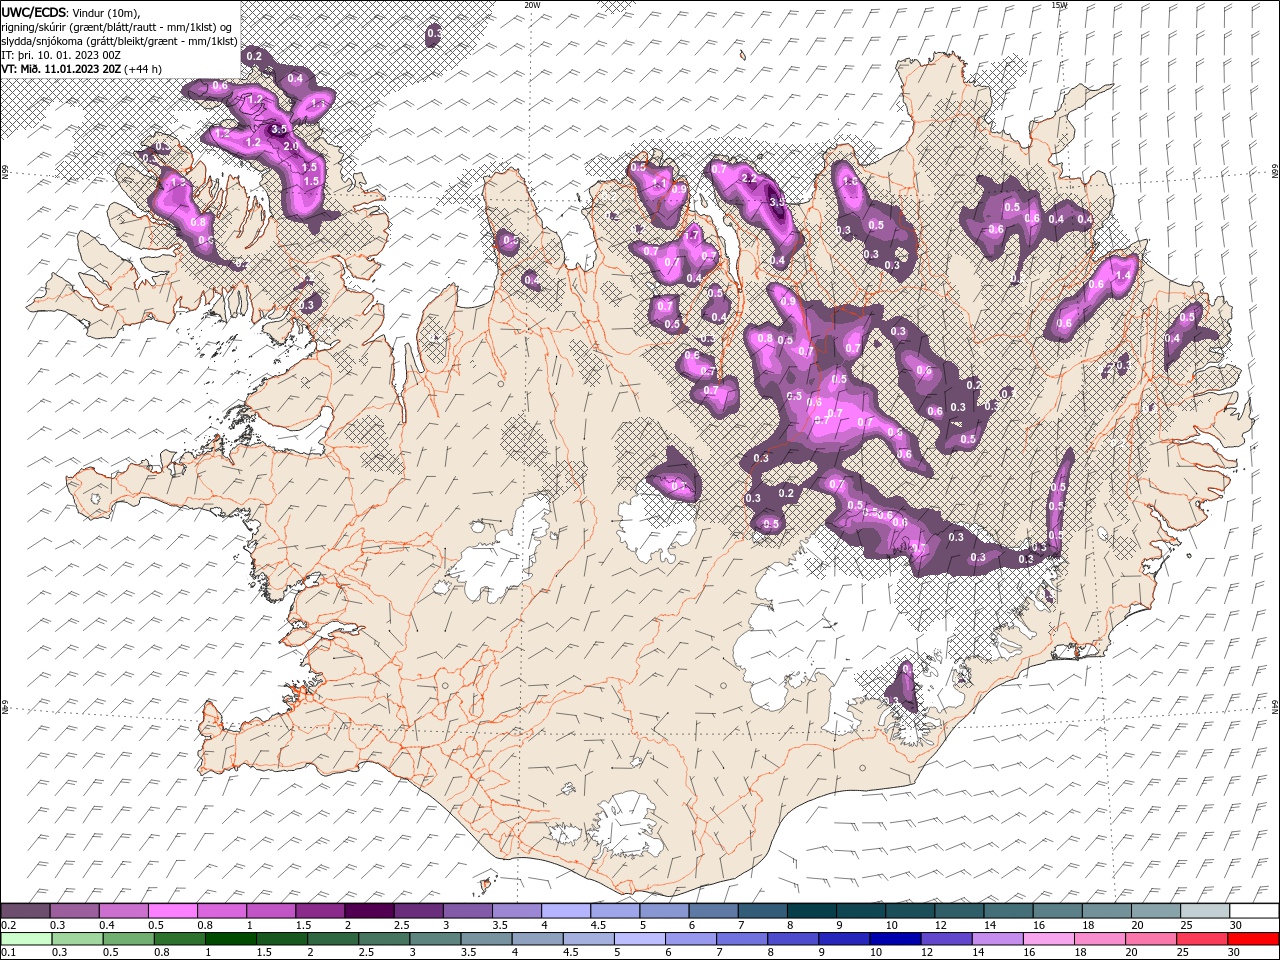Screen dimensions: 1280x960
Task: Click the 2.2 snowfall value on the map
Action: click(x=748, y=178)
